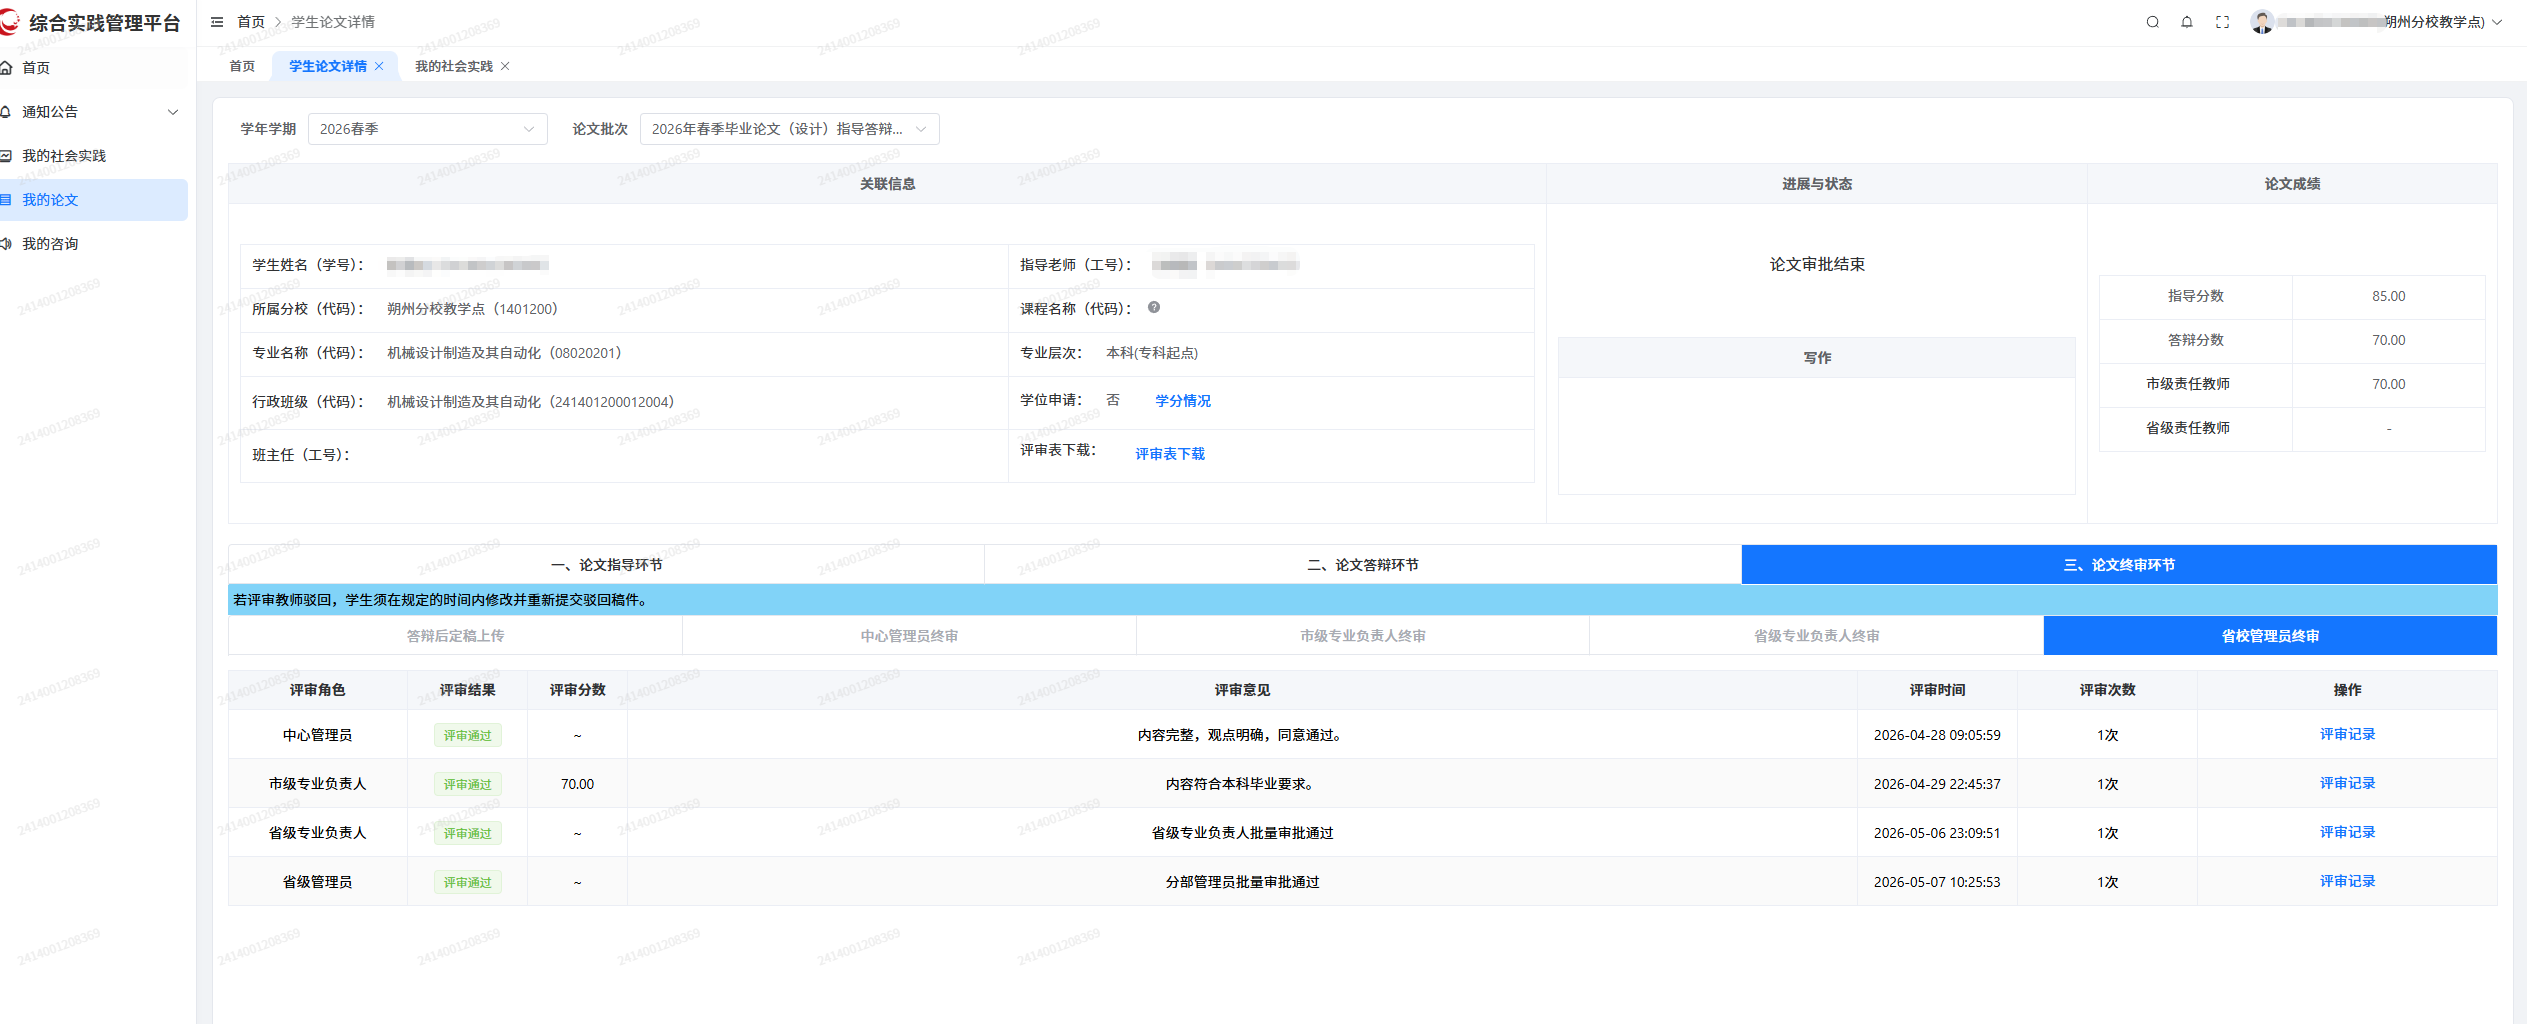2527x1024 pixels.
Task: Click the 学分情况 link
Action: [x=1183, y=401]
